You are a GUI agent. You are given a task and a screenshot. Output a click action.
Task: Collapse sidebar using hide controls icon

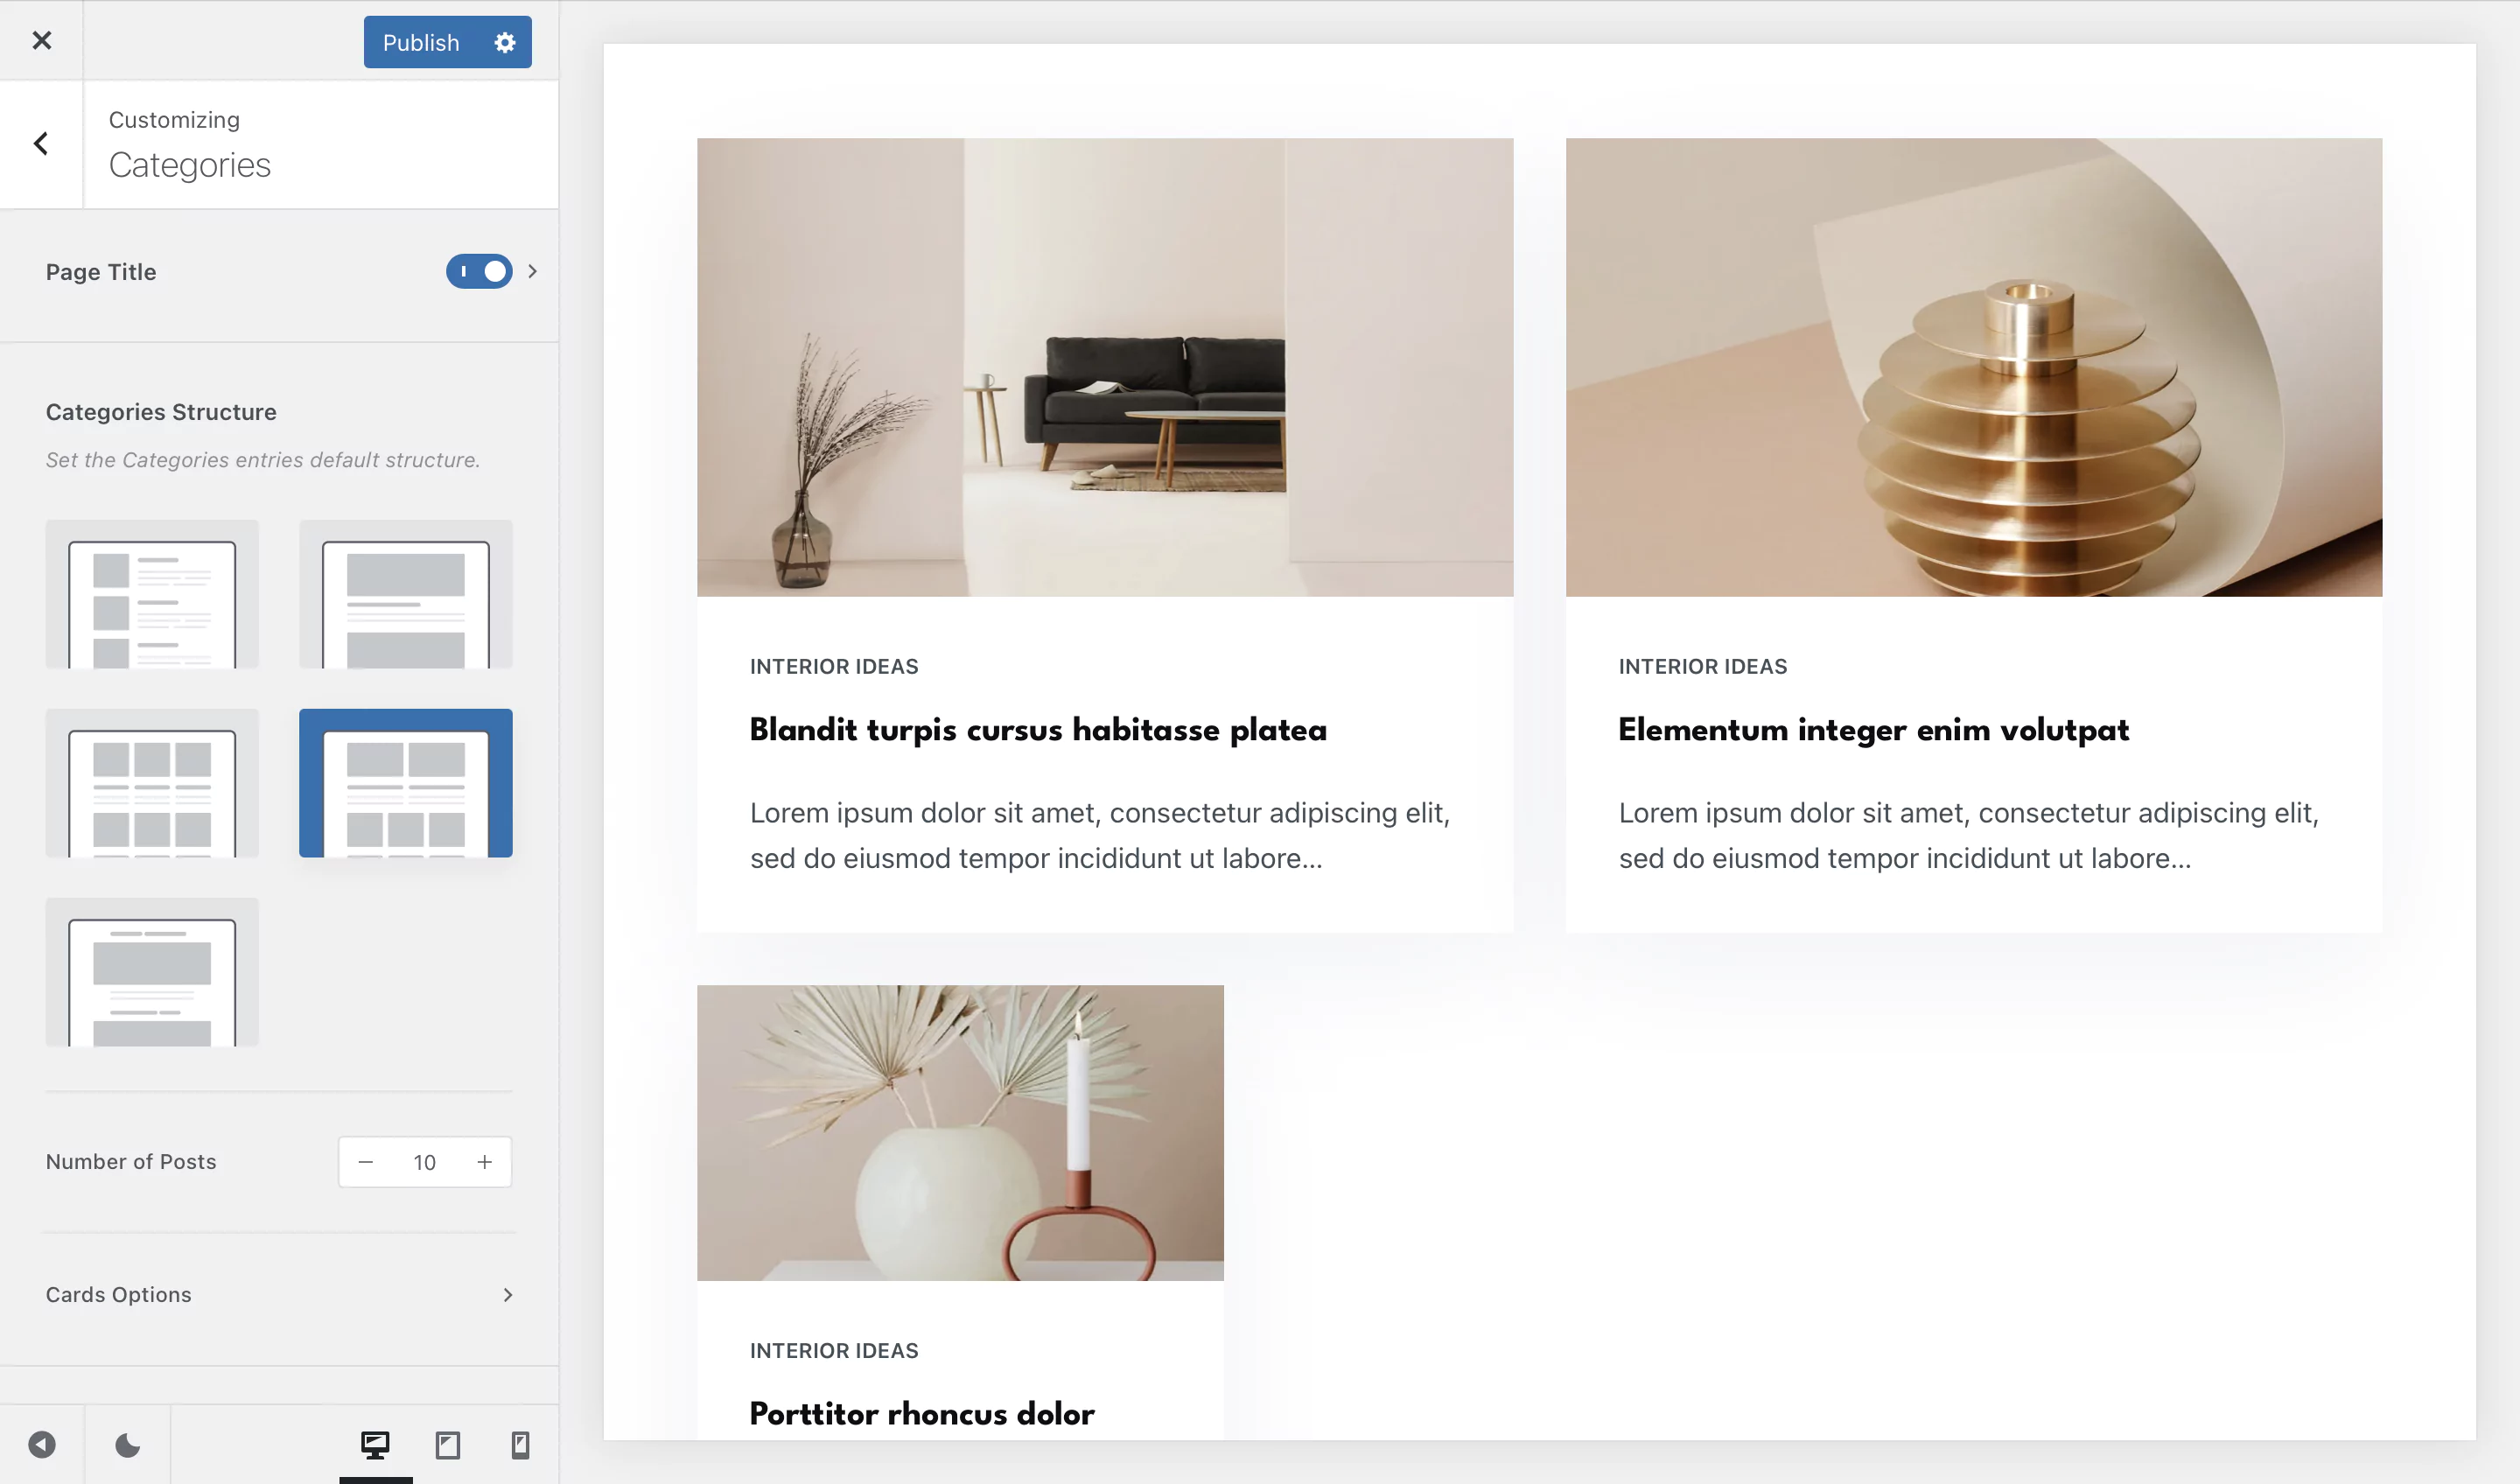42,1444
